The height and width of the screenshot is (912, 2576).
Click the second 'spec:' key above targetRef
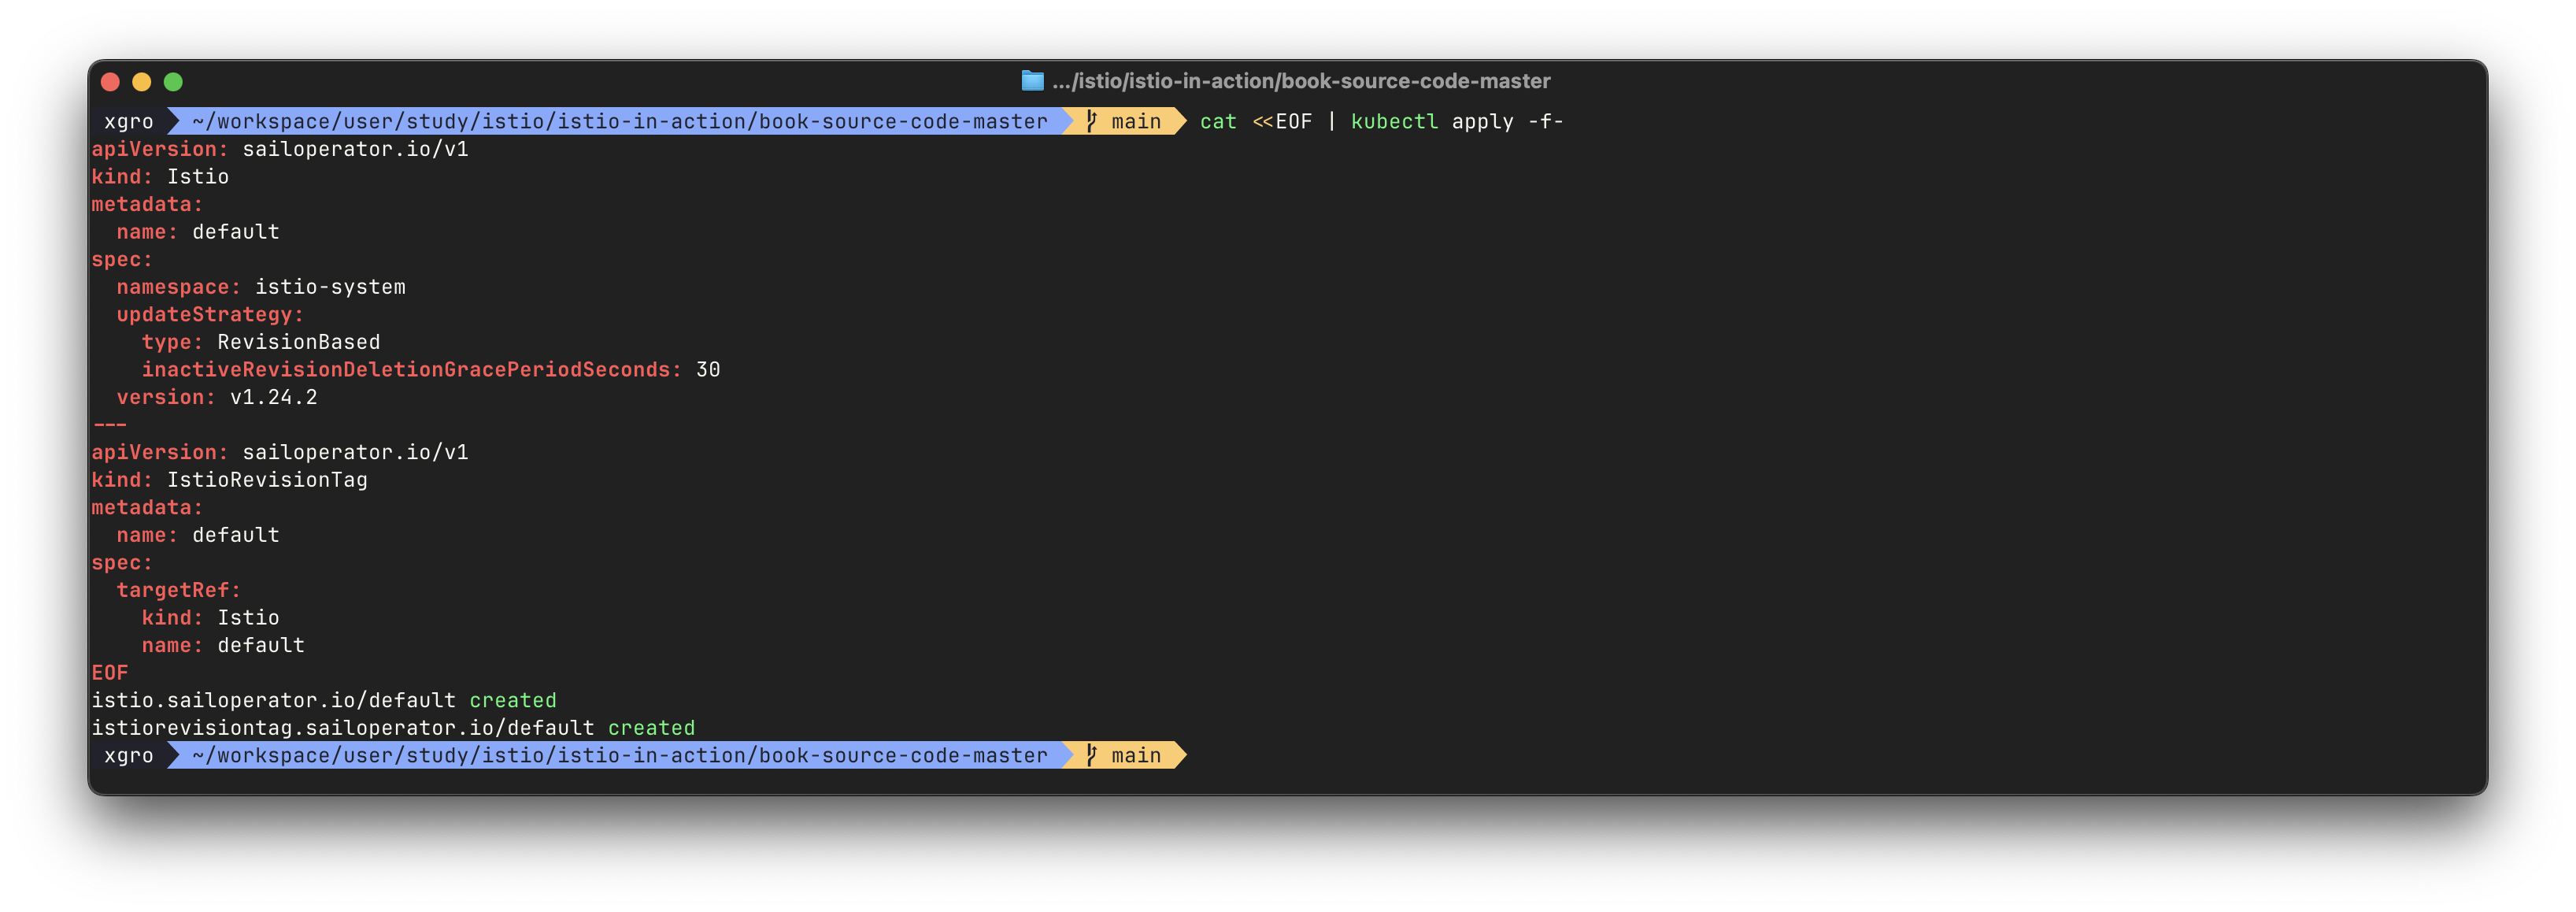[122, 563]
